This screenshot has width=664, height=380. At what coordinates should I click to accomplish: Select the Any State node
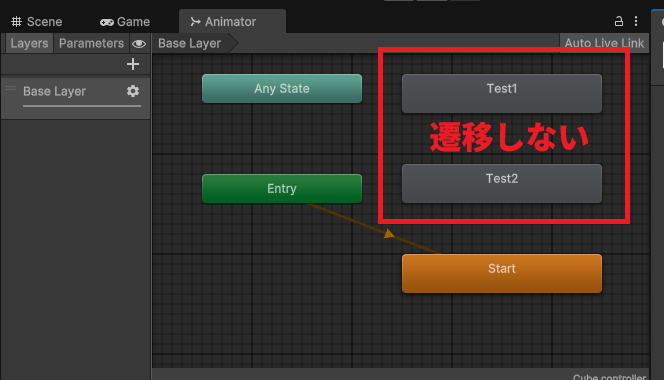[282, 89]
